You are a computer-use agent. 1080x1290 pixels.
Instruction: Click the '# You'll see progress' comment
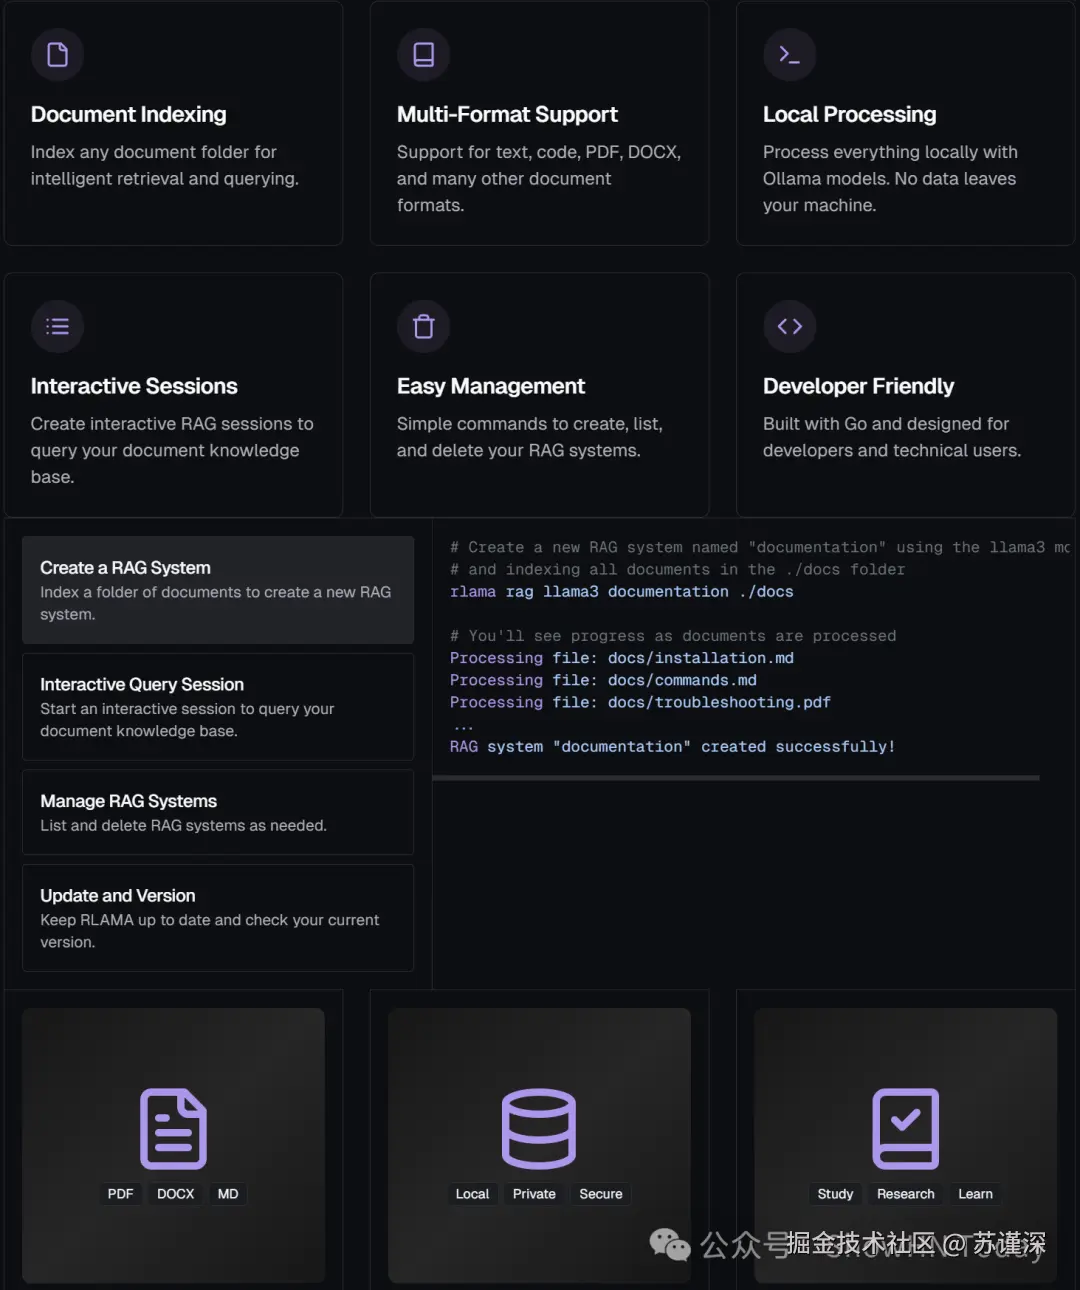[673, 636]
